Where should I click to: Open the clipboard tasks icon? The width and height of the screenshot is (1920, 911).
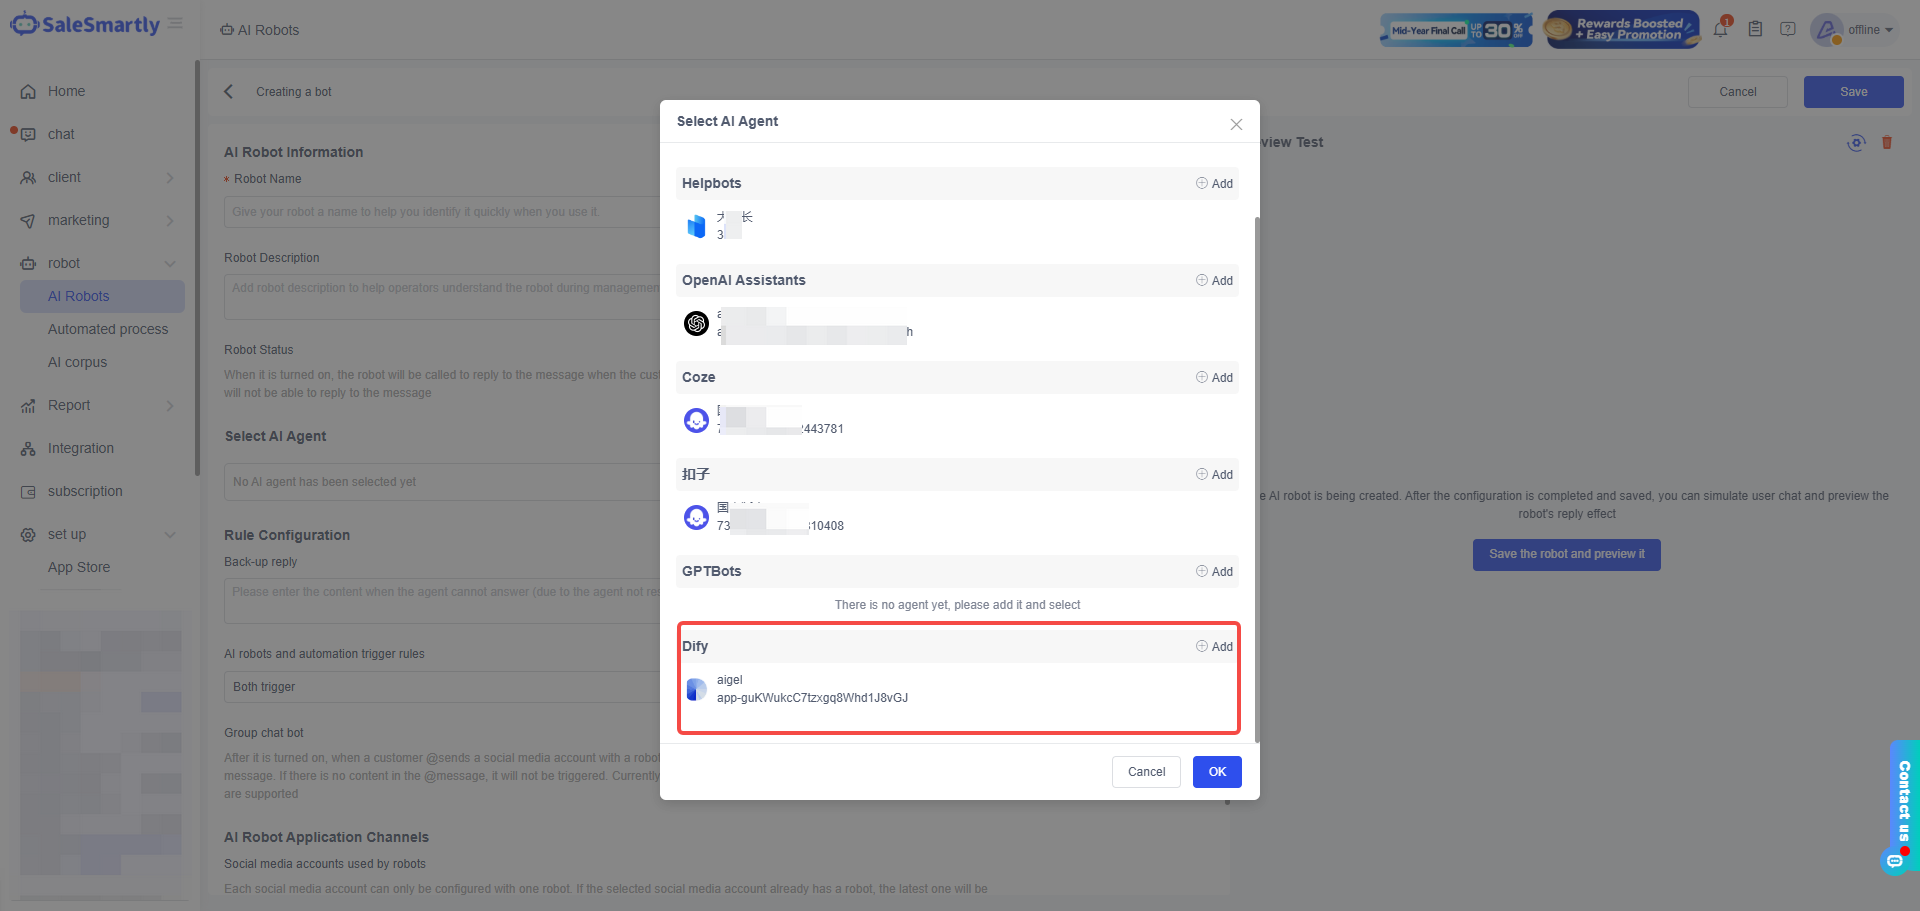click(1755, 29)
